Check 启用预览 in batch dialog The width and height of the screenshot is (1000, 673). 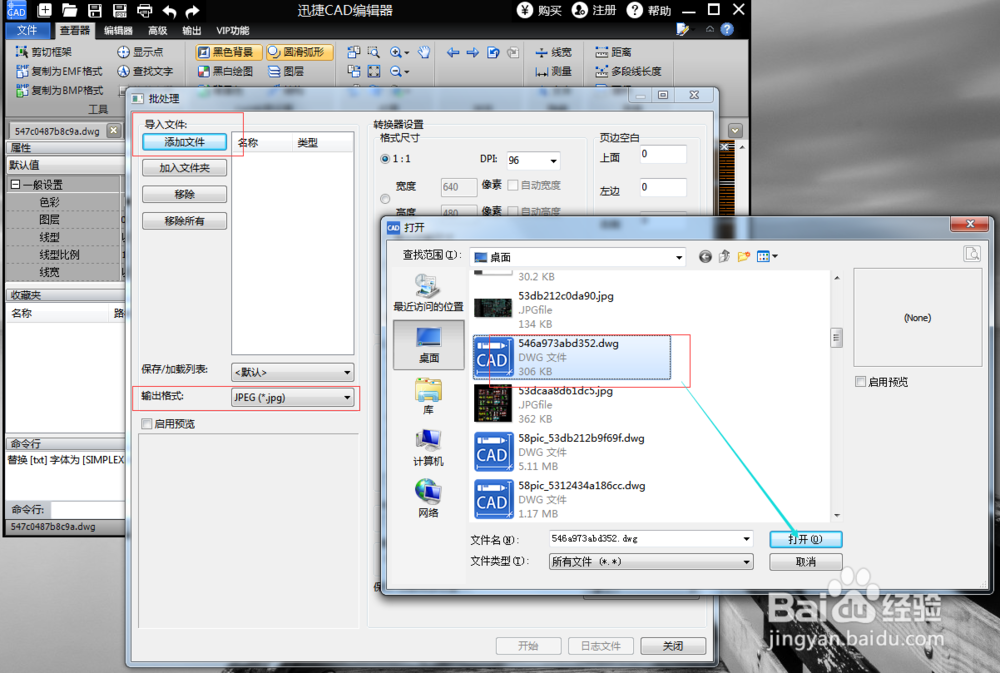[147, 424]
